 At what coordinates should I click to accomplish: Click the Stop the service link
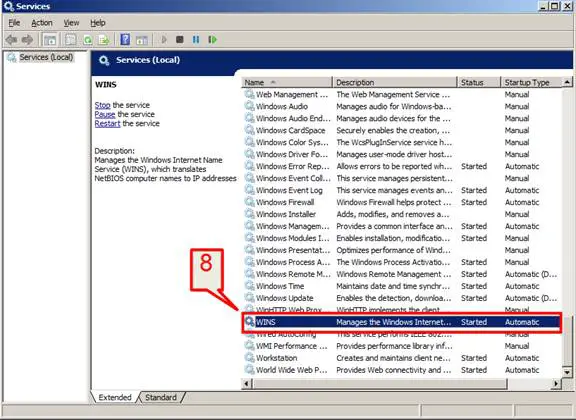122,105
